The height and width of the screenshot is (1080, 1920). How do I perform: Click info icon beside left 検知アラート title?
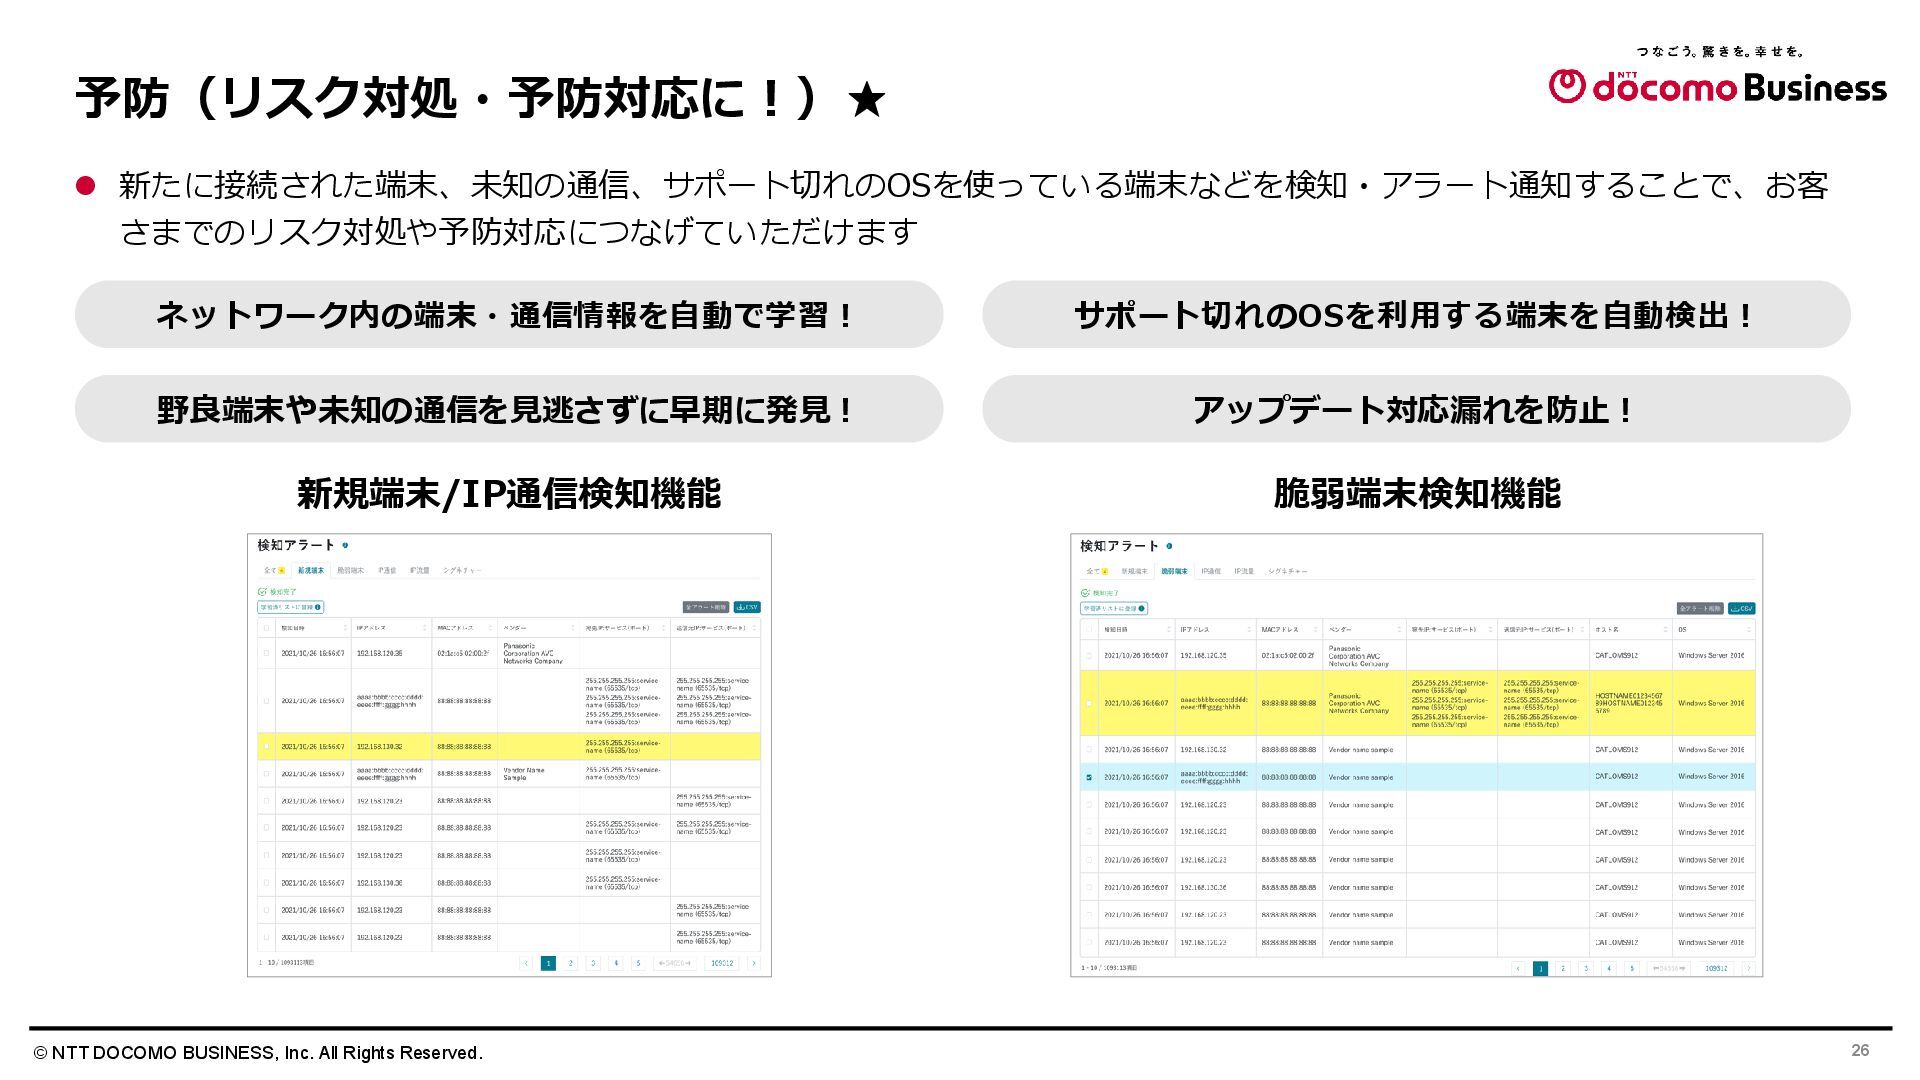[x=345, y=545]
